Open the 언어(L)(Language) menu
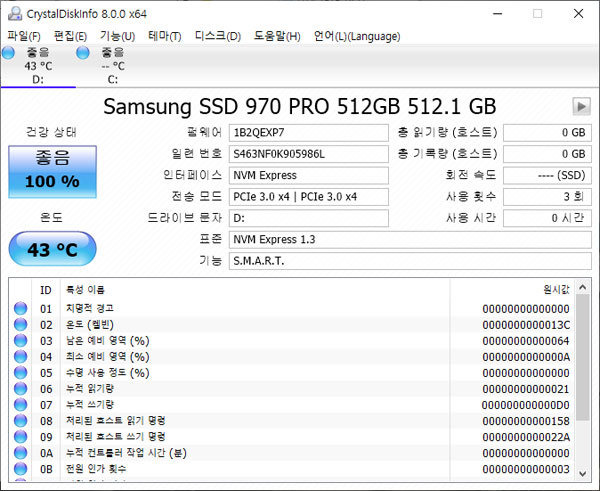The image size is (600, 491). (x=357, y=36)
